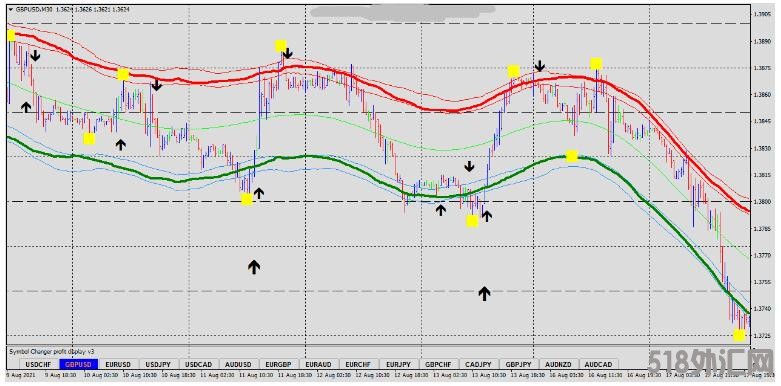
Task: Change symbol to GBPCHF
Action: tap(438, 364)
